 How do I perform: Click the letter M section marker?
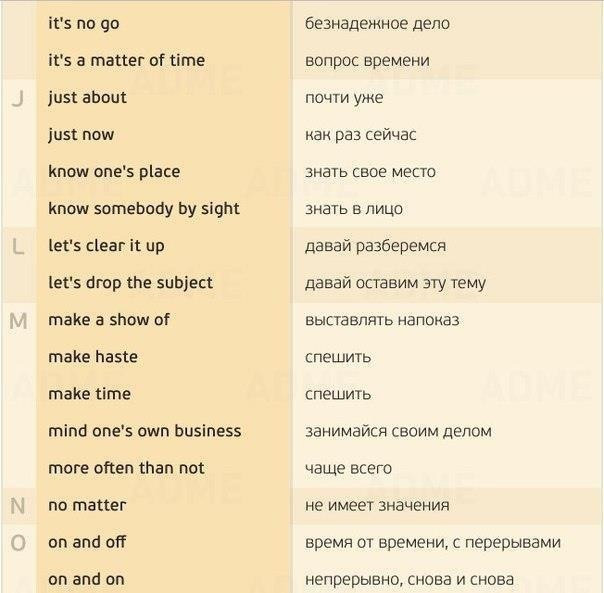click(18, 321)
